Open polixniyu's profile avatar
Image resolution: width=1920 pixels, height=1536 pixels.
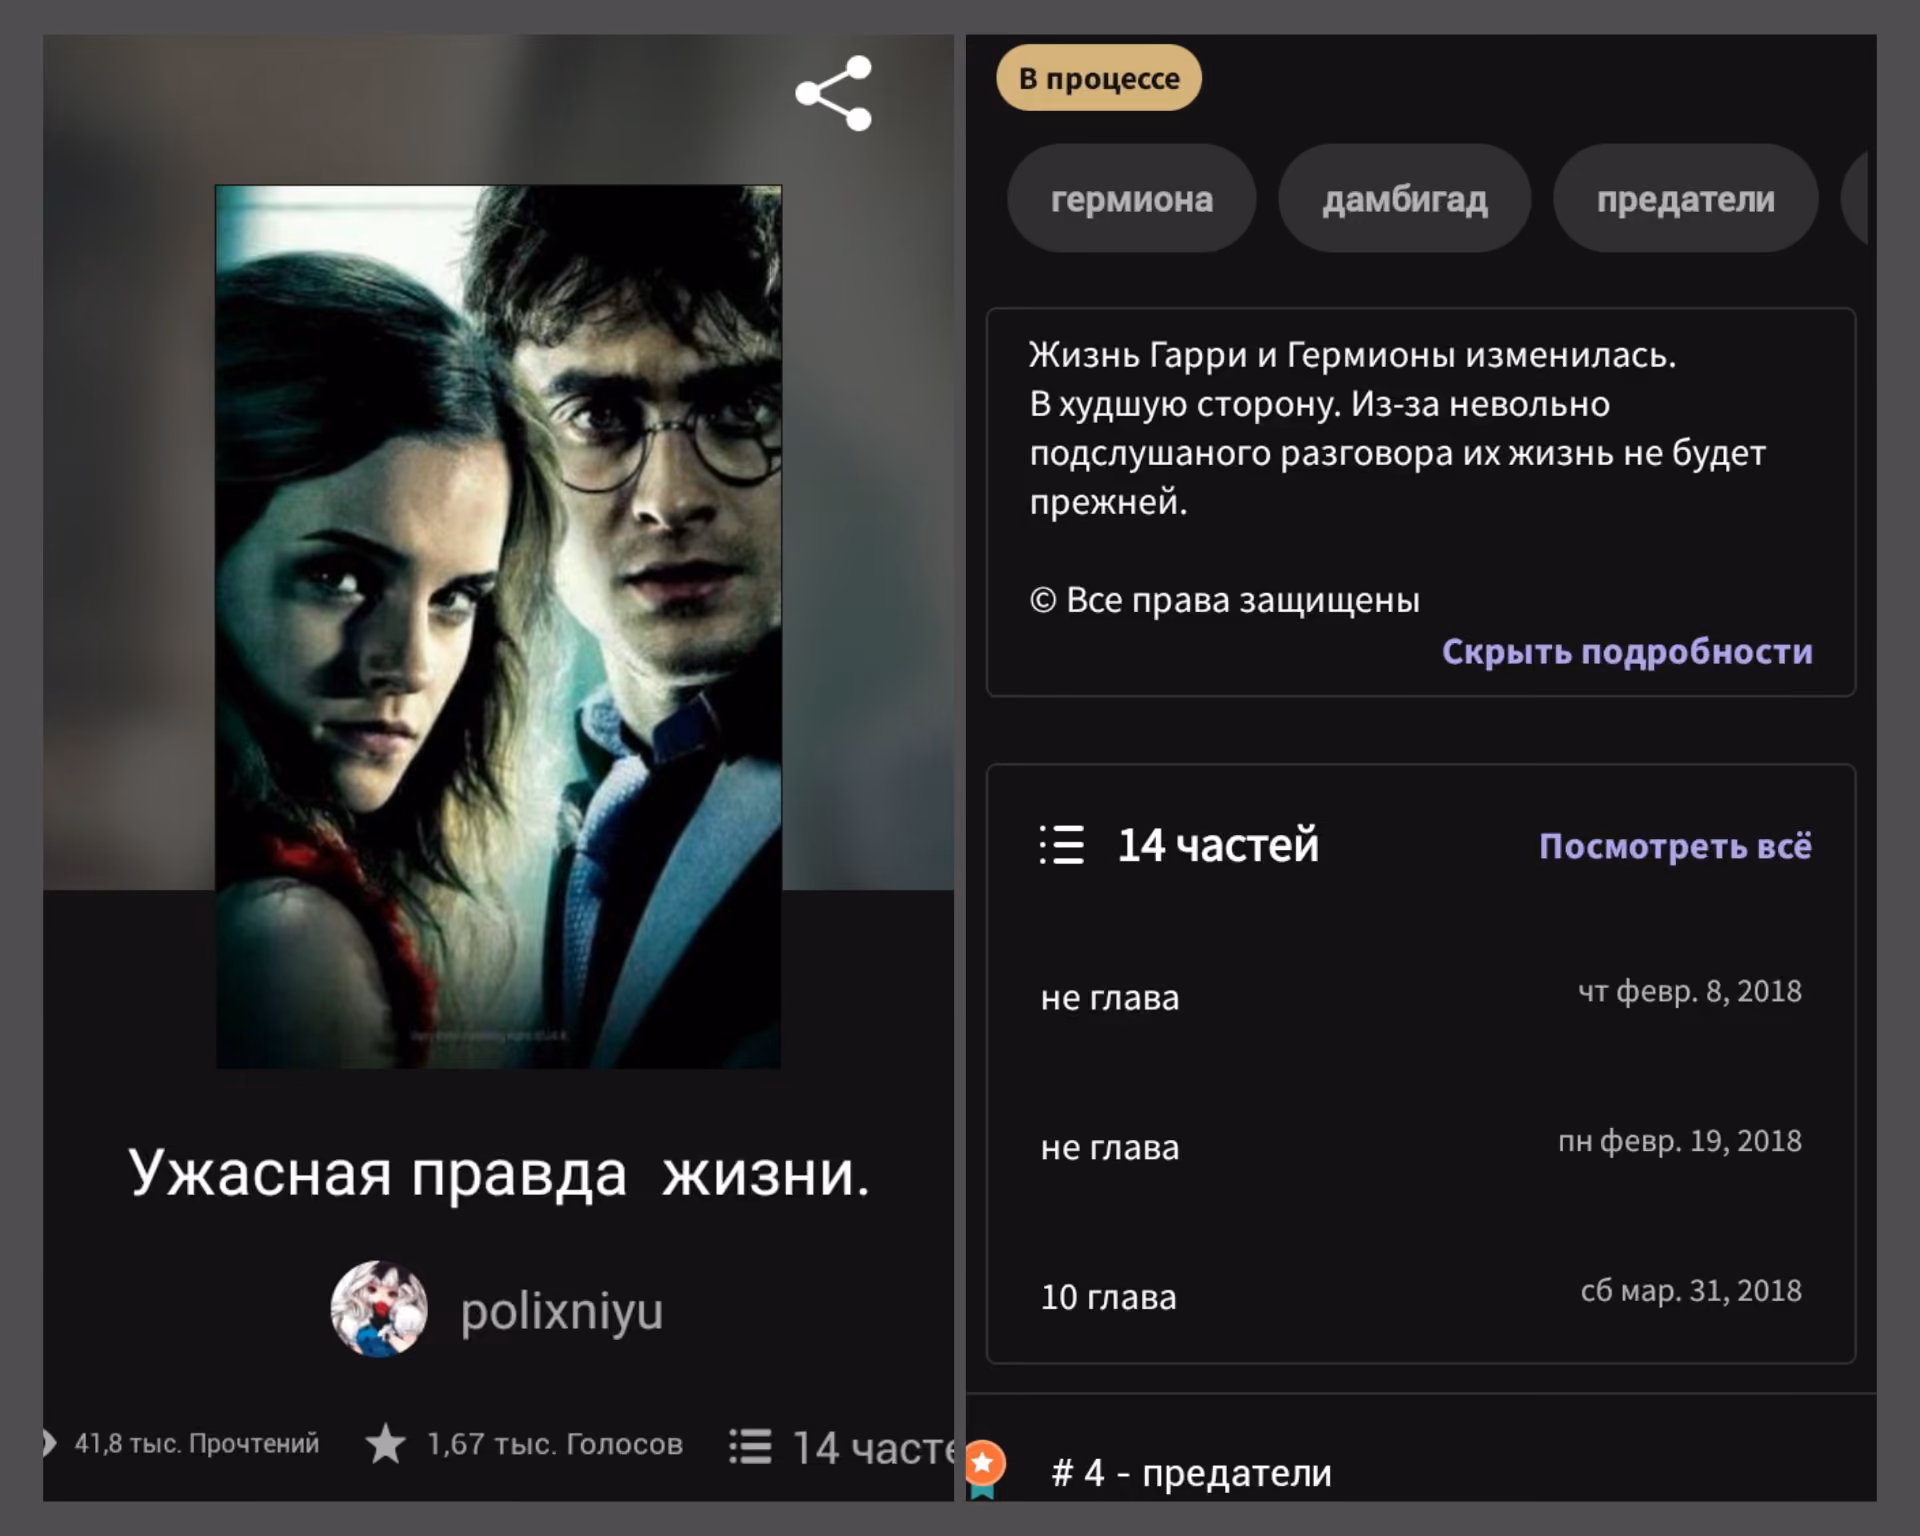point(379,1309)
